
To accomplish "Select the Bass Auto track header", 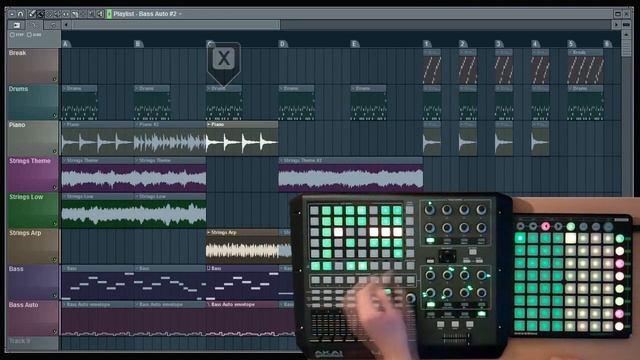I will point(33,318).
